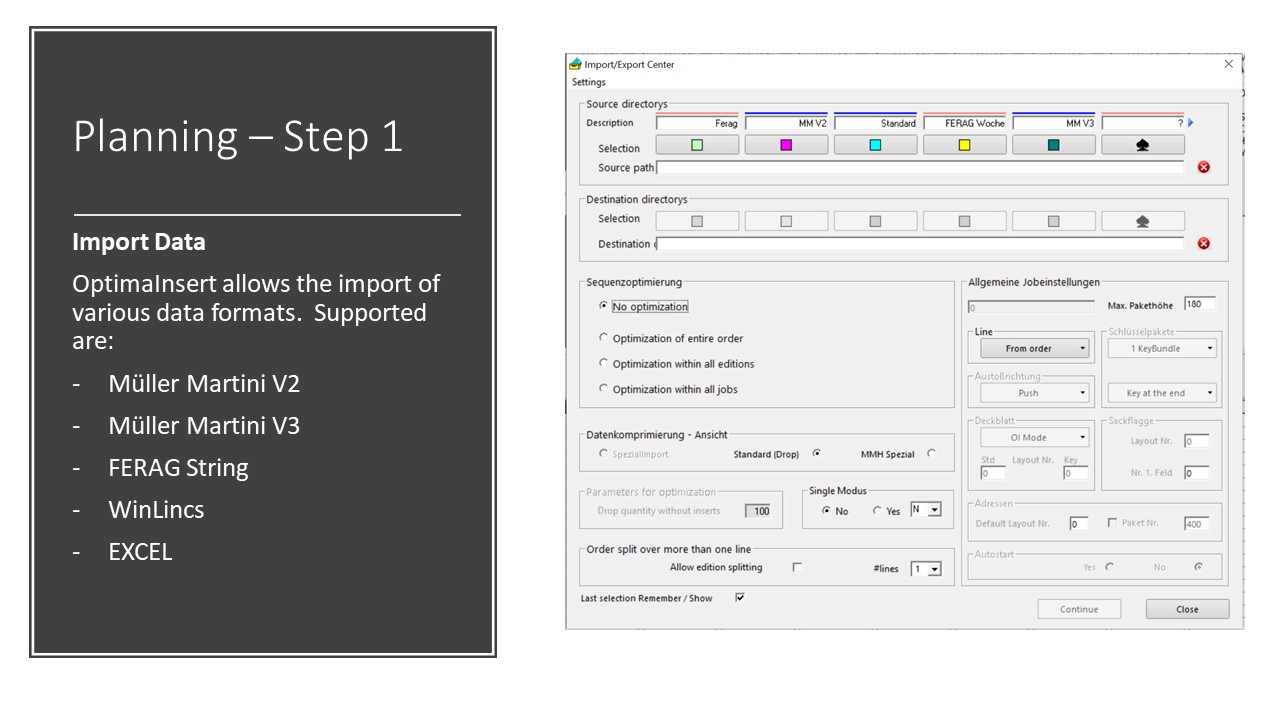Click the Import/Export Center title icon
1280x720 pixels.
(x=575, y=64)
